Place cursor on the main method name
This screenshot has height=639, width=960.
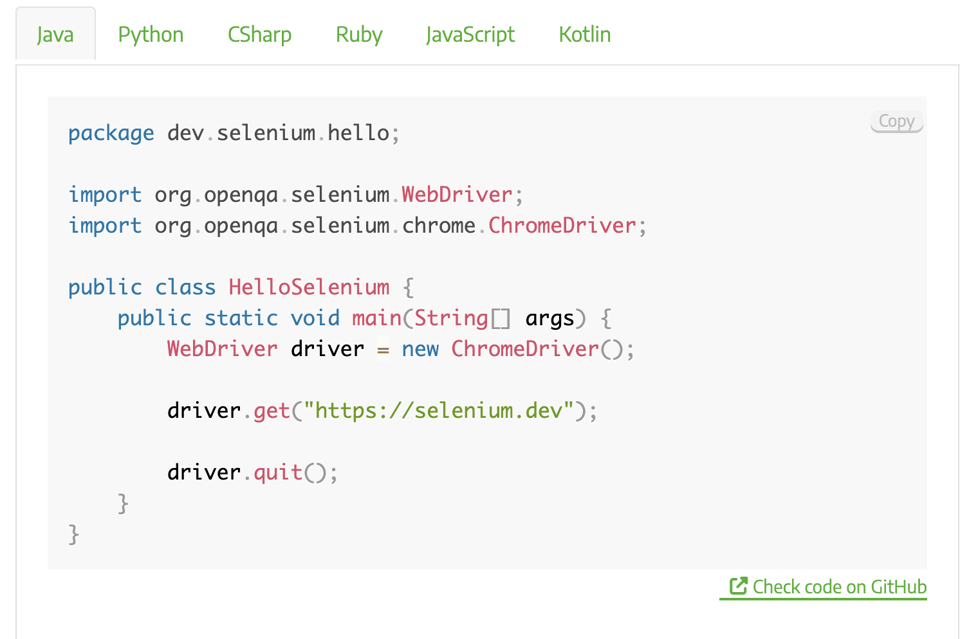click(x=376, y=318)
